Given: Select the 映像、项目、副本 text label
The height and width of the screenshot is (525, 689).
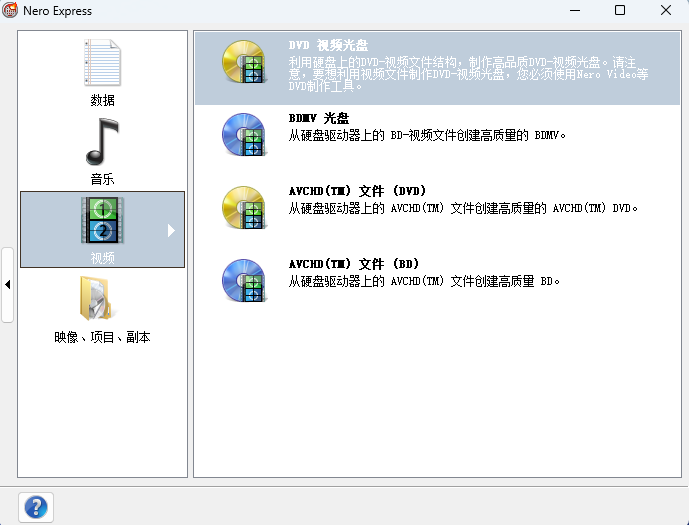Looking at the screenshot, I should pyautogui.click(x=102, y=338).
